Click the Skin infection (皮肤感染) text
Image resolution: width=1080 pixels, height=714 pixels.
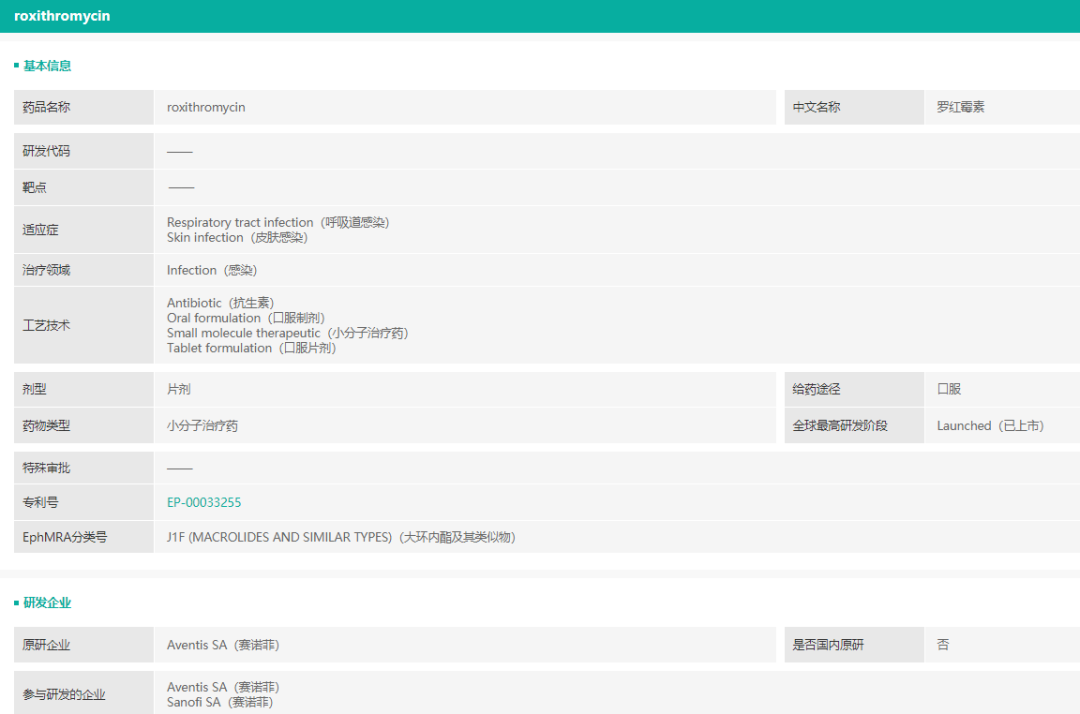click(x=237, y=238)
